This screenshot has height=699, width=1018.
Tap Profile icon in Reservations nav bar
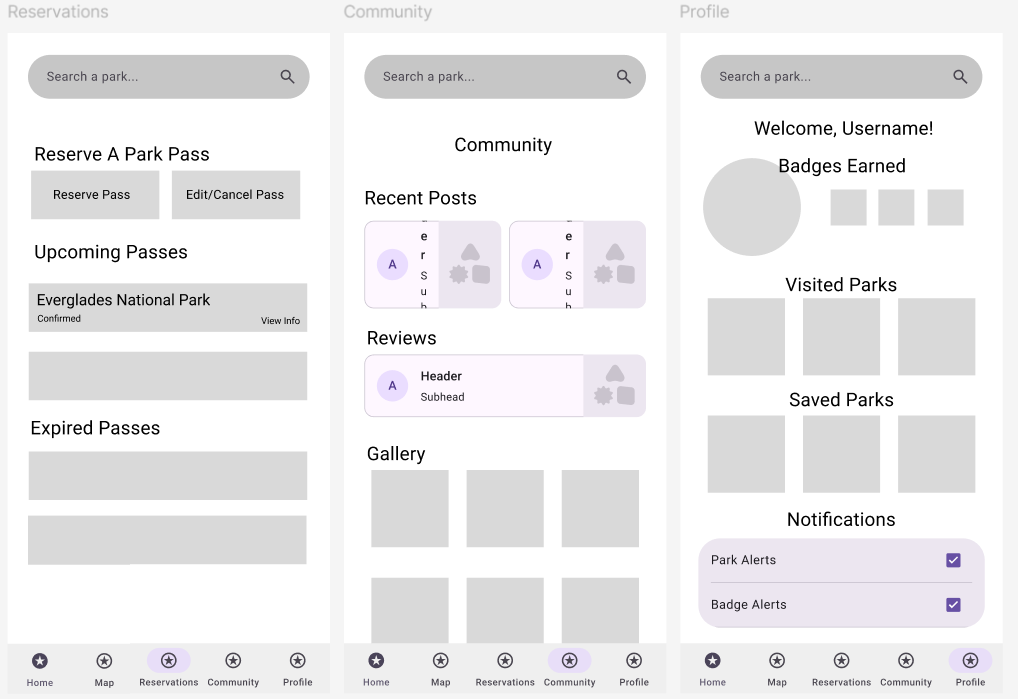tap(297, 661)
